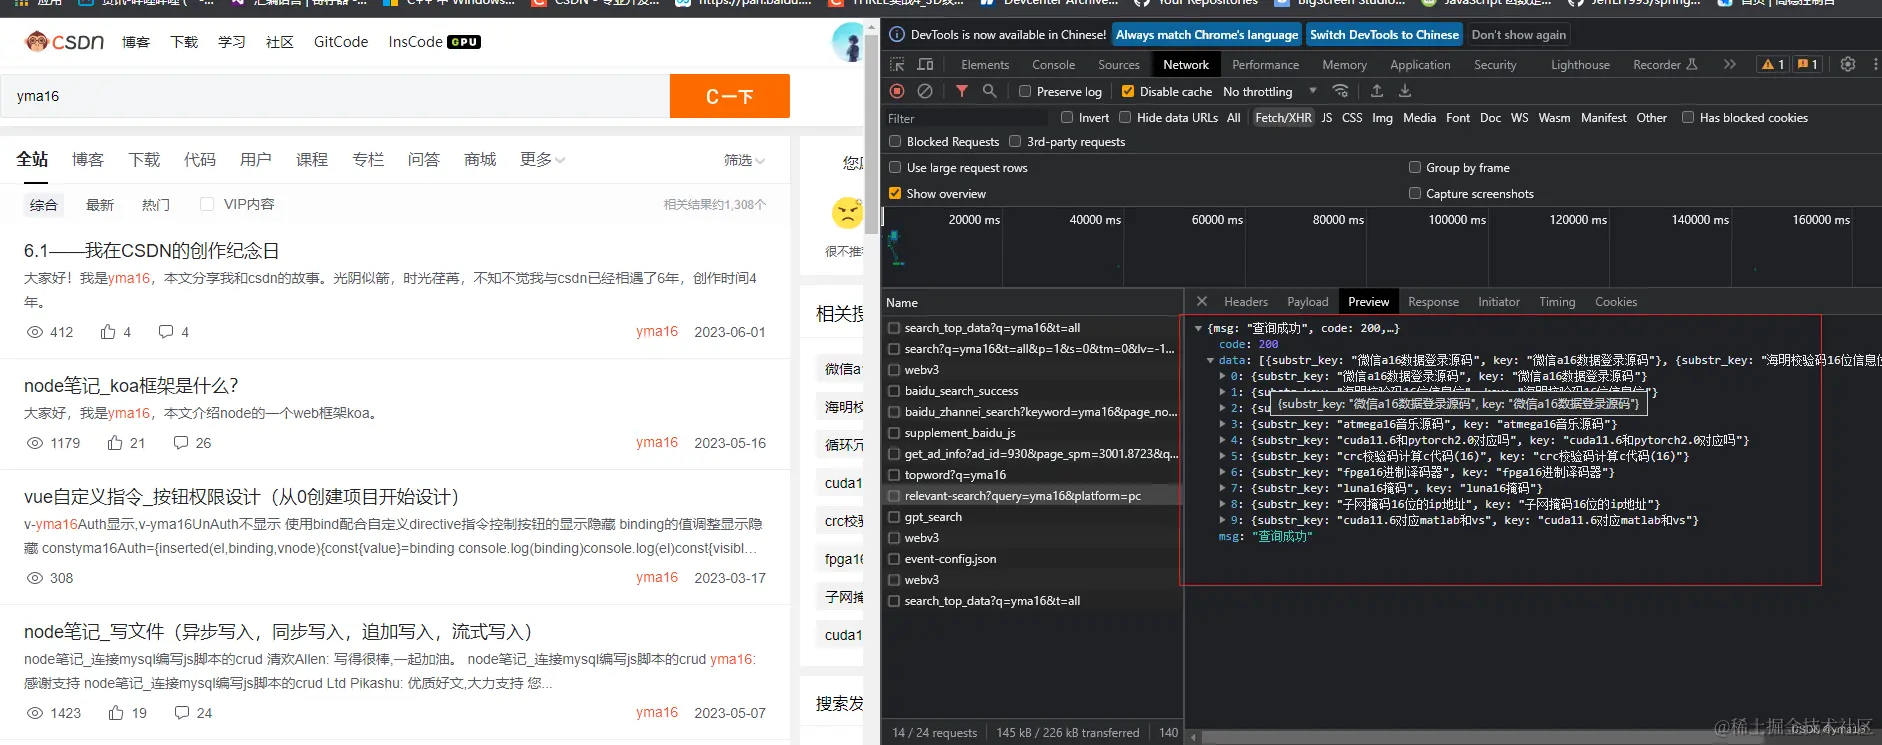Click Don't show again button

(1518, 35)
